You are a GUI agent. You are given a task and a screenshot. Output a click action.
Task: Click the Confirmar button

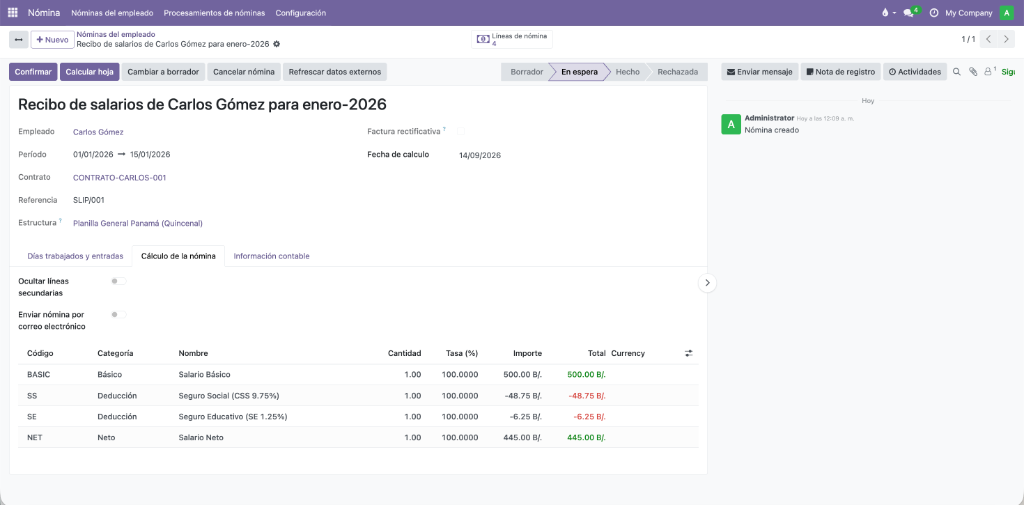click(33, 72)
